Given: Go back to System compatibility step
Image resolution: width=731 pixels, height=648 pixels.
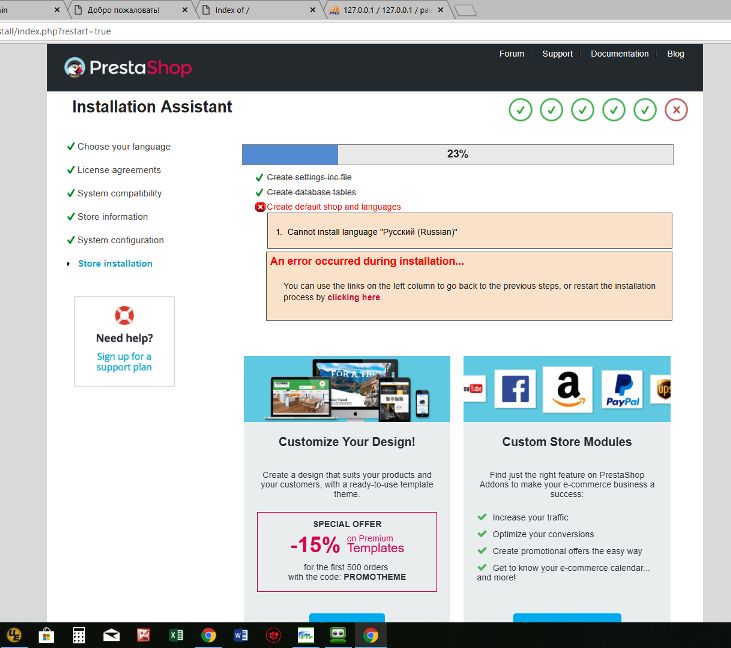Looking at the screenshot, I should pyautogui.click(x=119, y=193).
